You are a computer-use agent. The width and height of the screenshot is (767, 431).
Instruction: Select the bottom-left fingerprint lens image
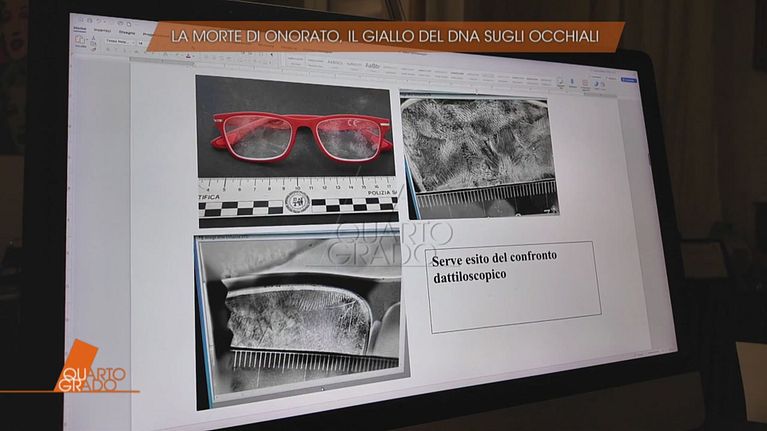pos(298,318)
